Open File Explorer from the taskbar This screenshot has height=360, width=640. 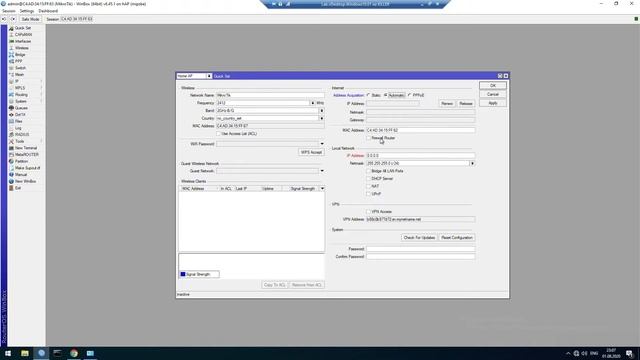25,353
